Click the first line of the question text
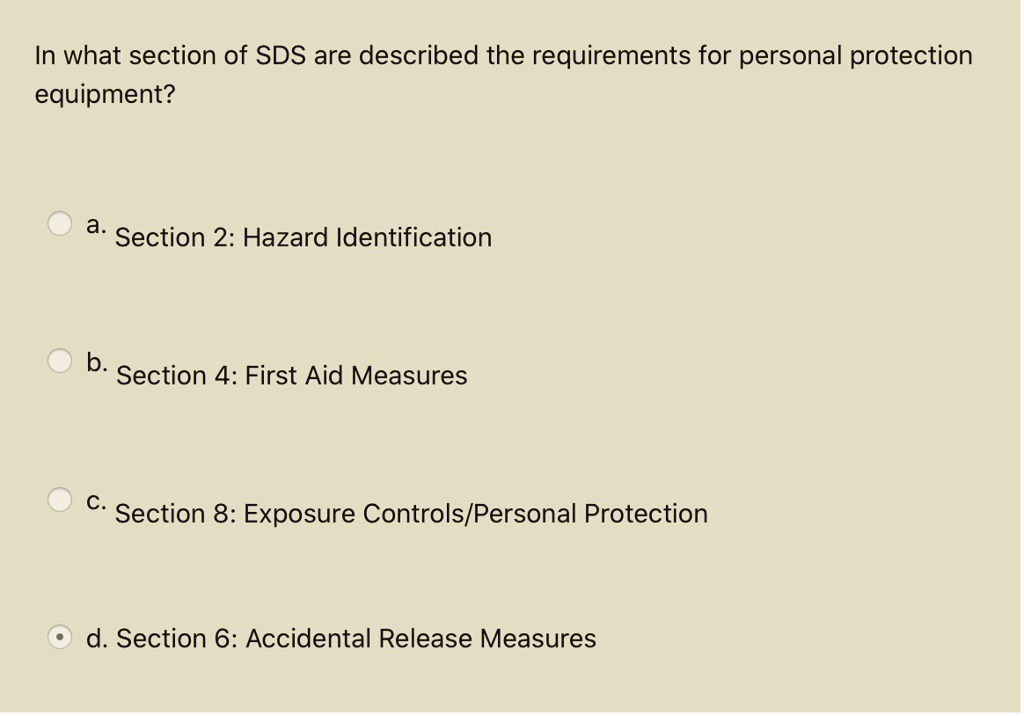Screen dimensions: 1024x716 pyautogui.click(x=503, y=56)
